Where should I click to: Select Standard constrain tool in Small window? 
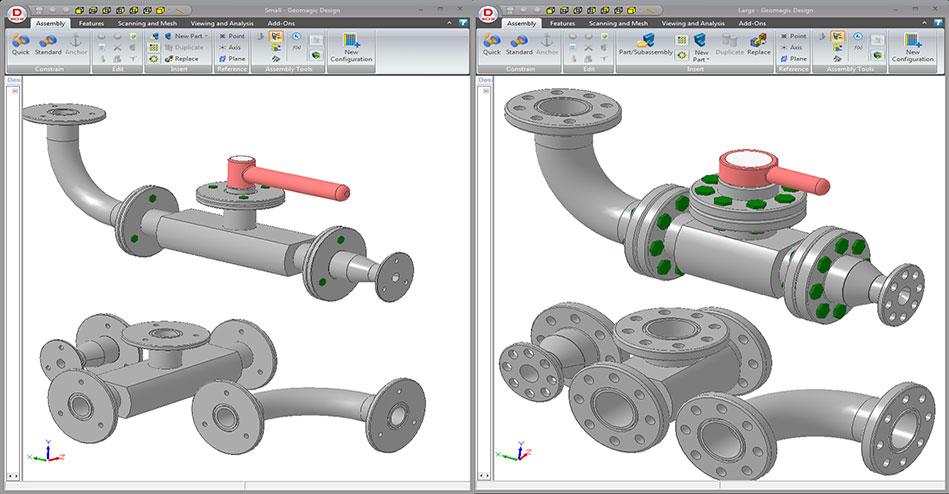tap(48, 43)
